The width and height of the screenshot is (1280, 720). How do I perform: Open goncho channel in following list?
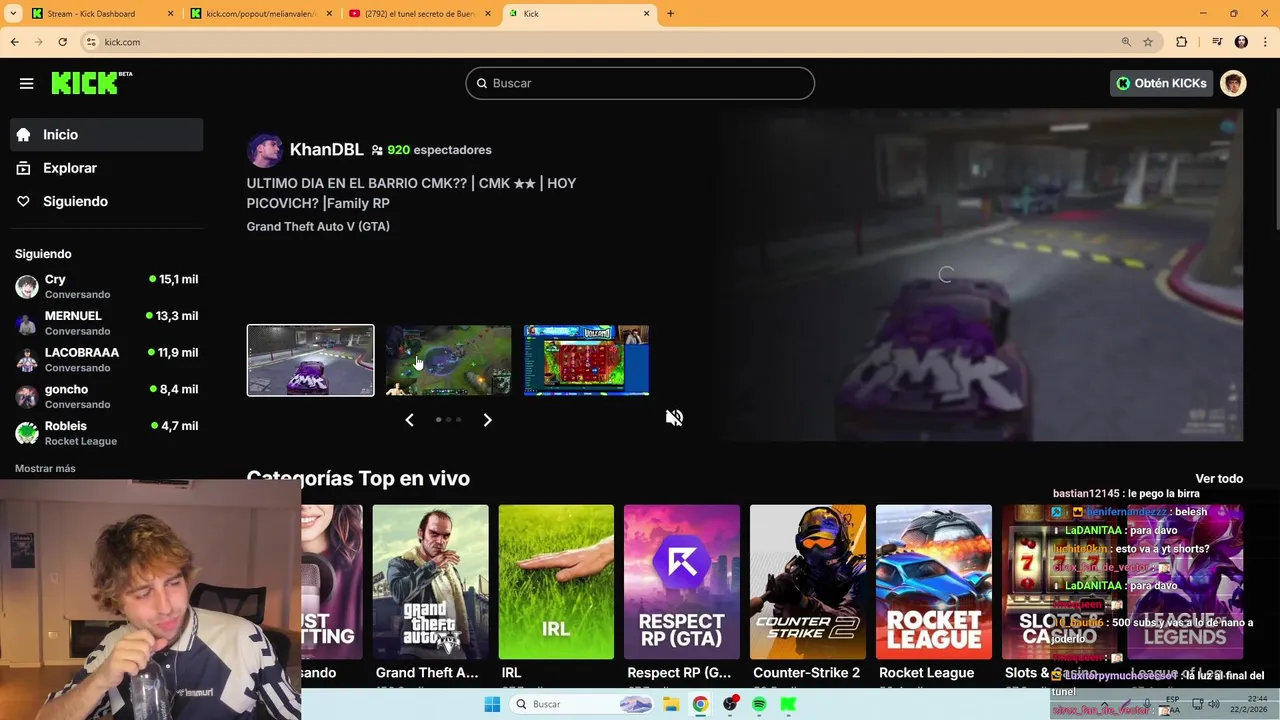106,397
